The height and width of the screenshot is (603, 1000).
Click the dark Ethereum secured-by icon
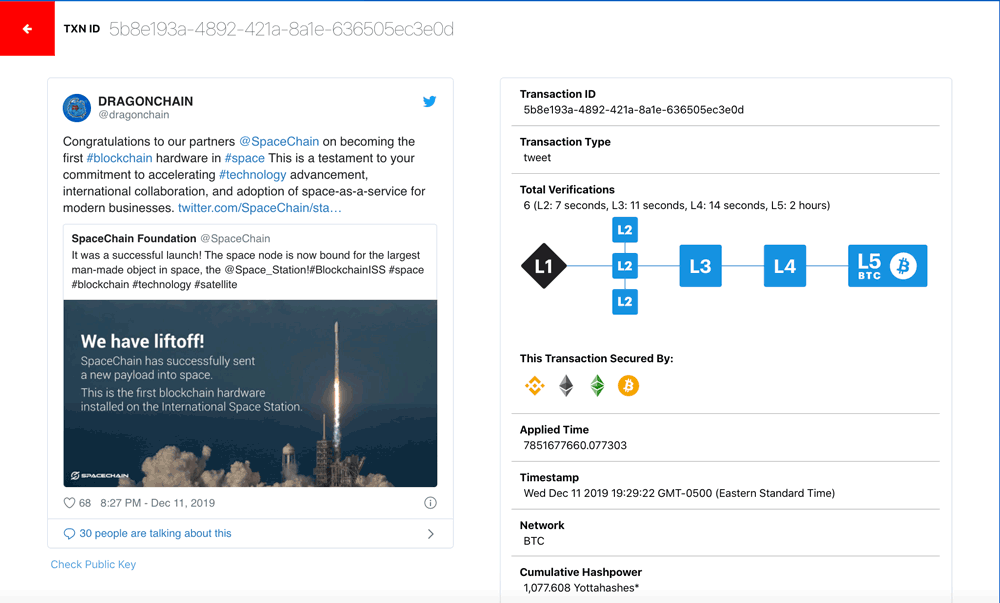[x=566, y=386]
